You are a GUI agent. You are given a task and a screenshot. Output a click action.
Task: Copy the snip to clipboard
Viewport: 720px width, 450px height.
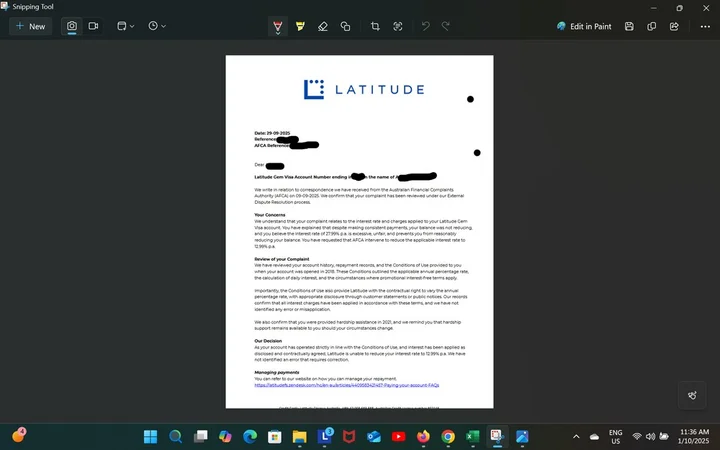(x=652, y=27)
